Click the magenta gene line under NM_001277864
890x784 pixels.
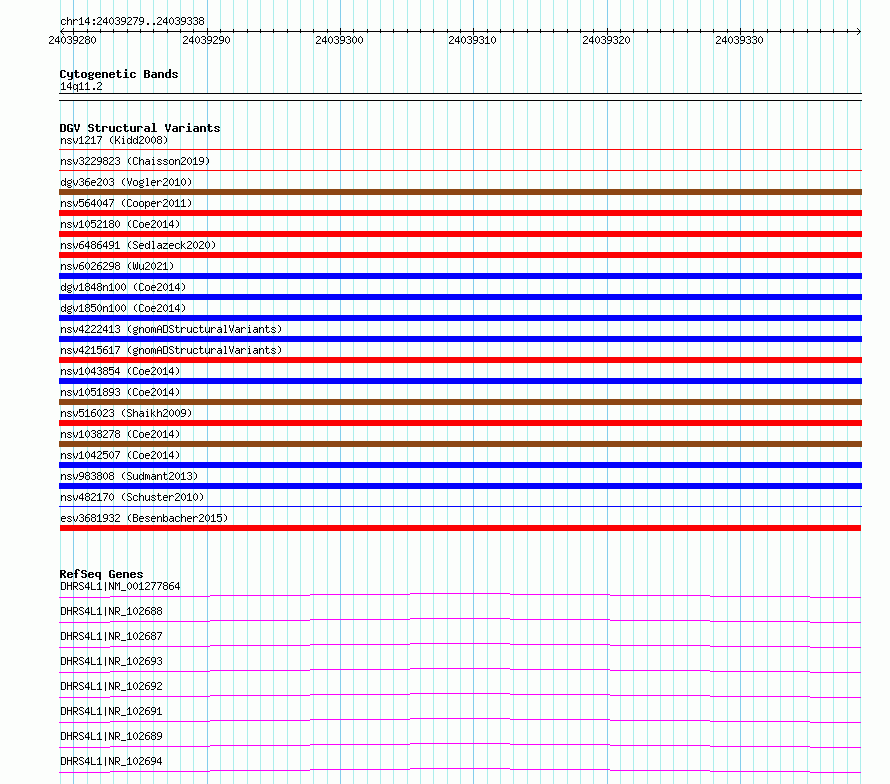click(460, 595)
